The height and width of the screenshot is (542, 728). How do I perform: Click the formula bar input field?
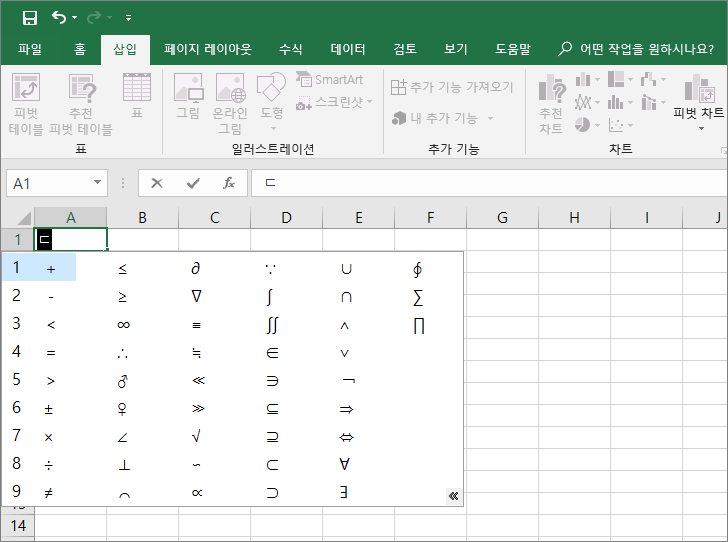pos(489,183)
